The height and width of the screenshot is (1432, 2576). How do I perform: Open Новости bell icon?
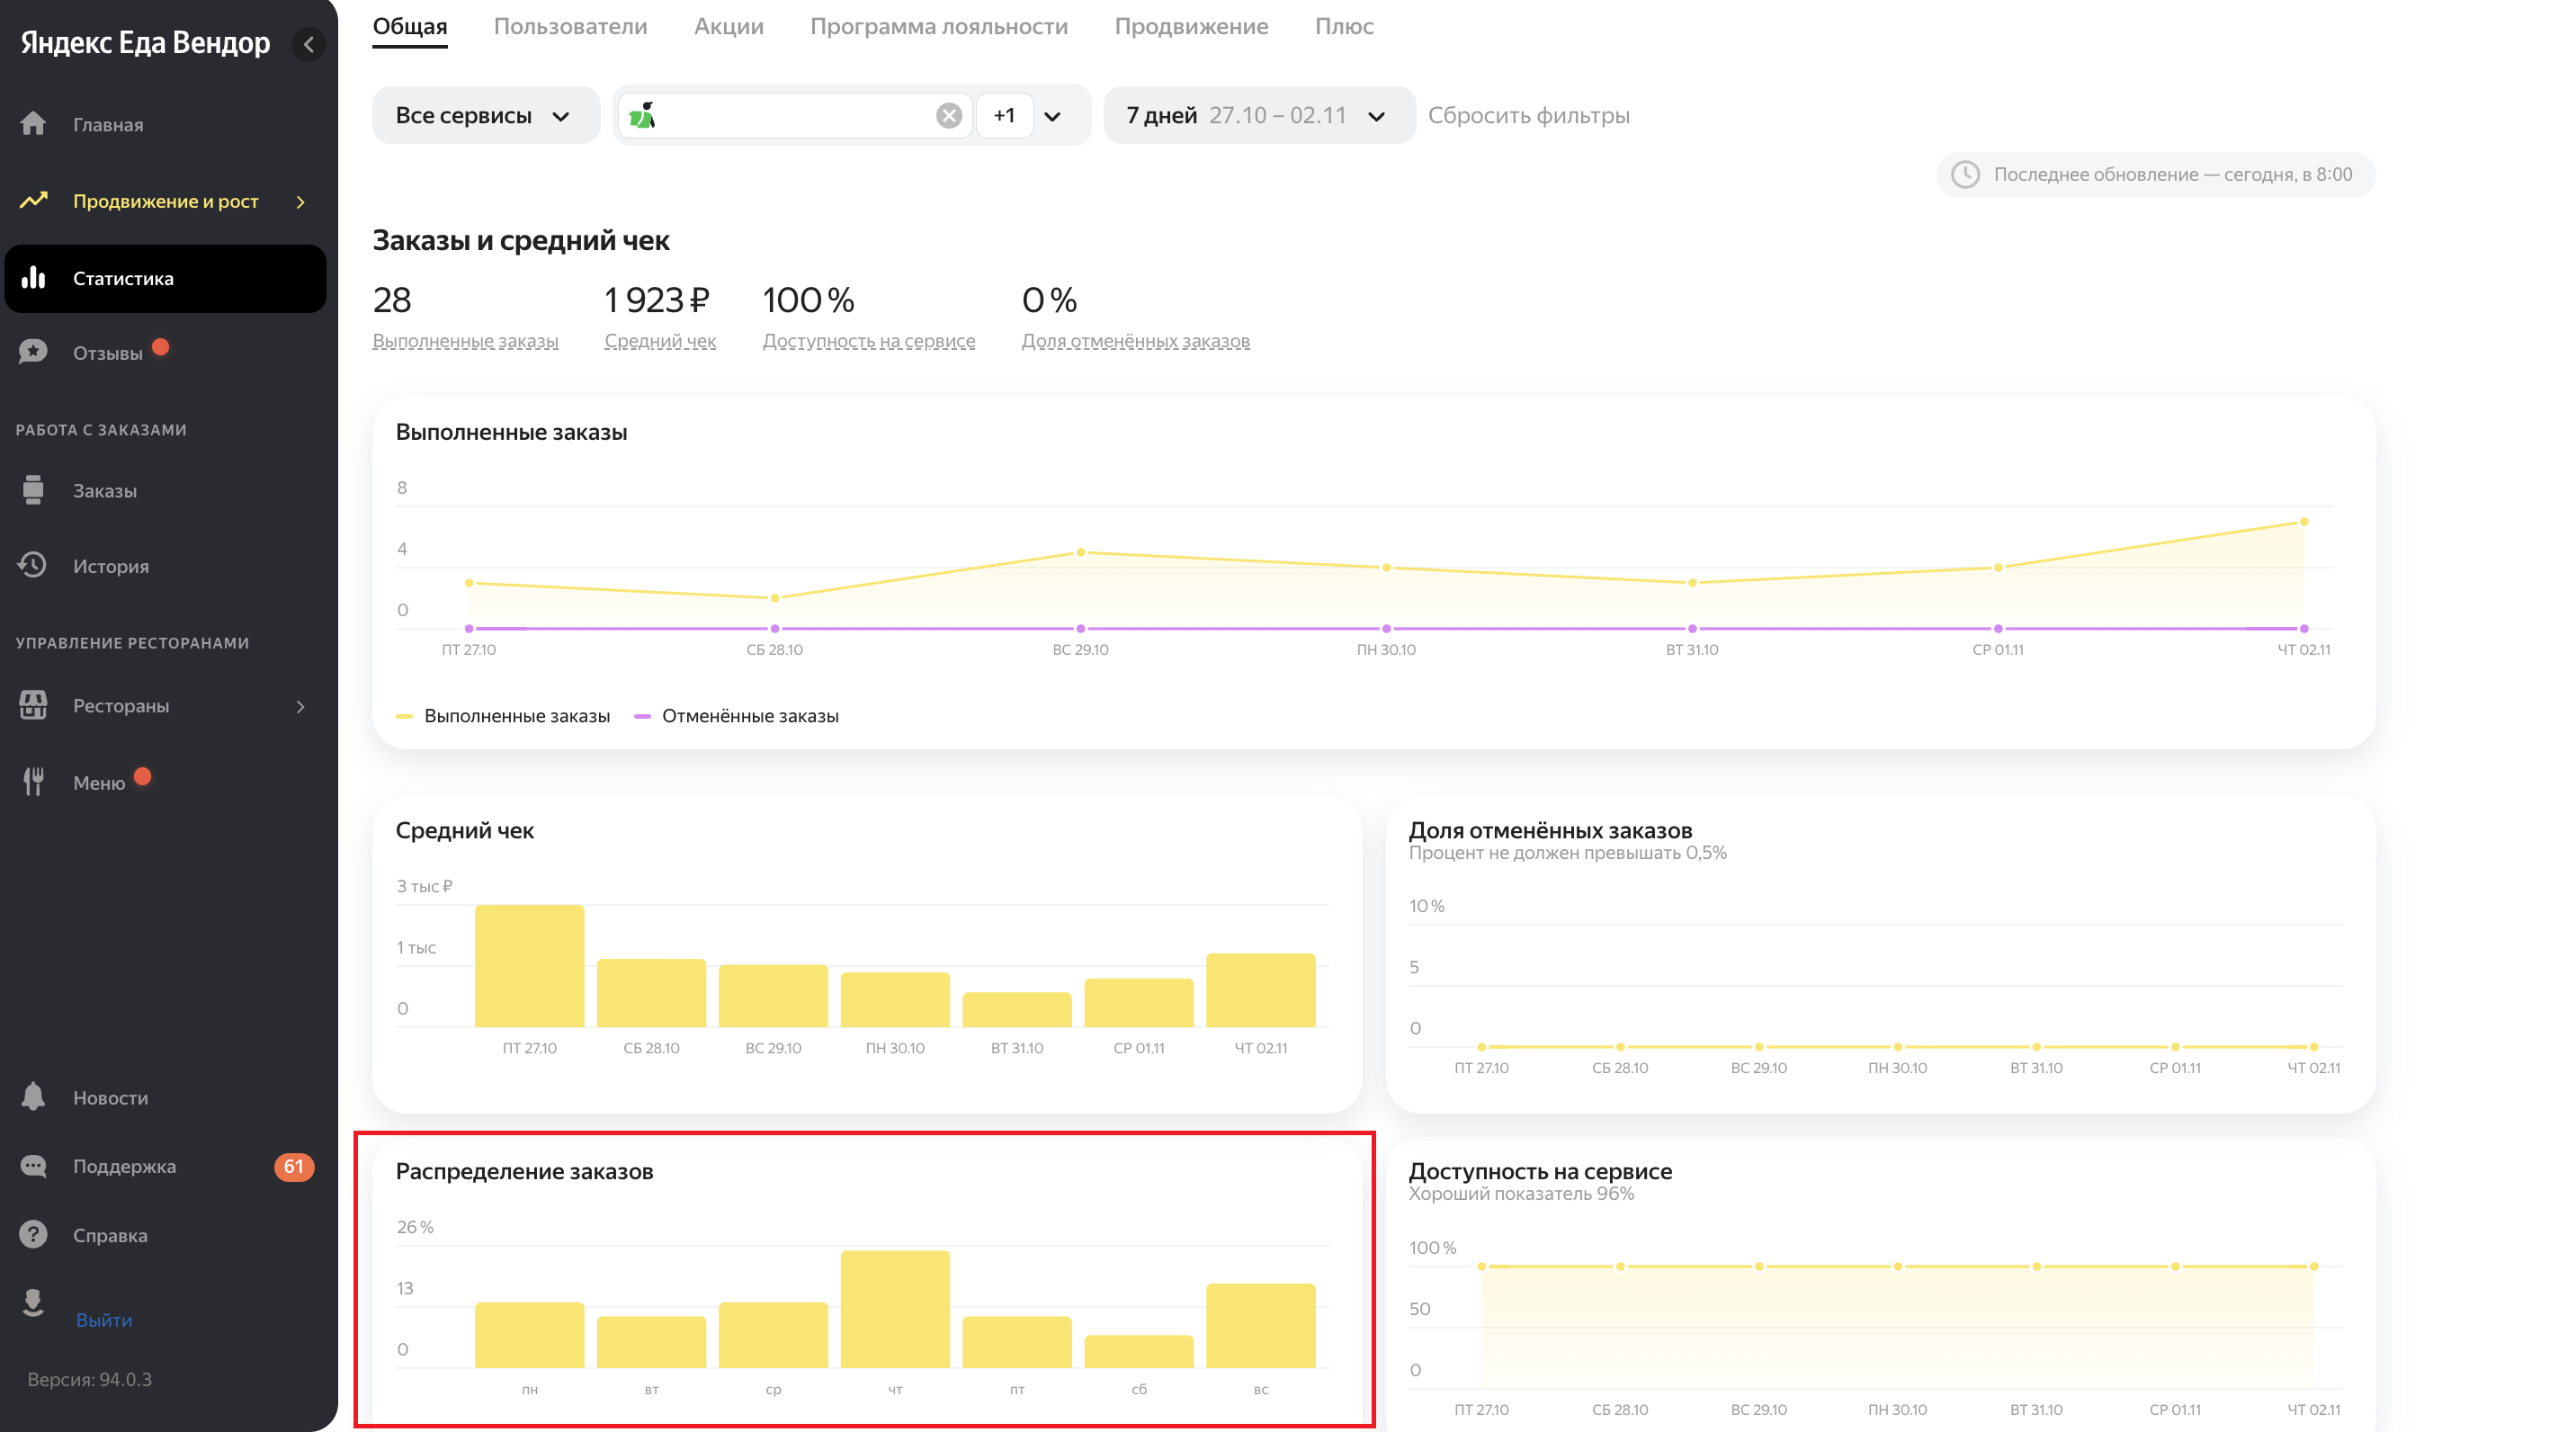[x=33, y=1097]
